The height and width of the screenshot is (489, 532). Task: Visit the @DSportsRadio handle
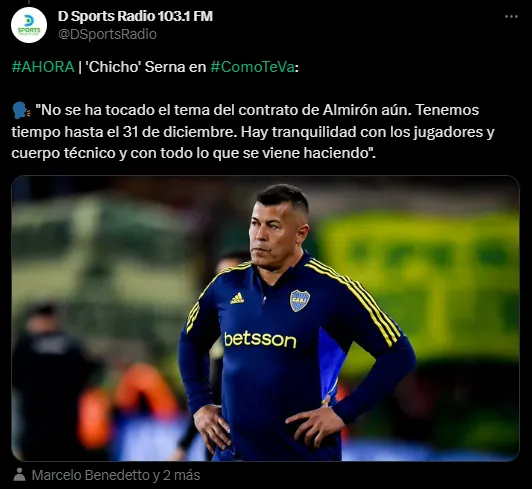click(x=107, y=34)
